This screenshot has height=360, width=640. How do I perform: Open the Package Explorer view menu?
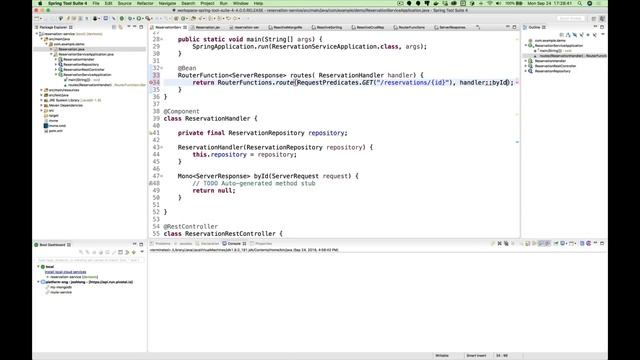(129, 27)
